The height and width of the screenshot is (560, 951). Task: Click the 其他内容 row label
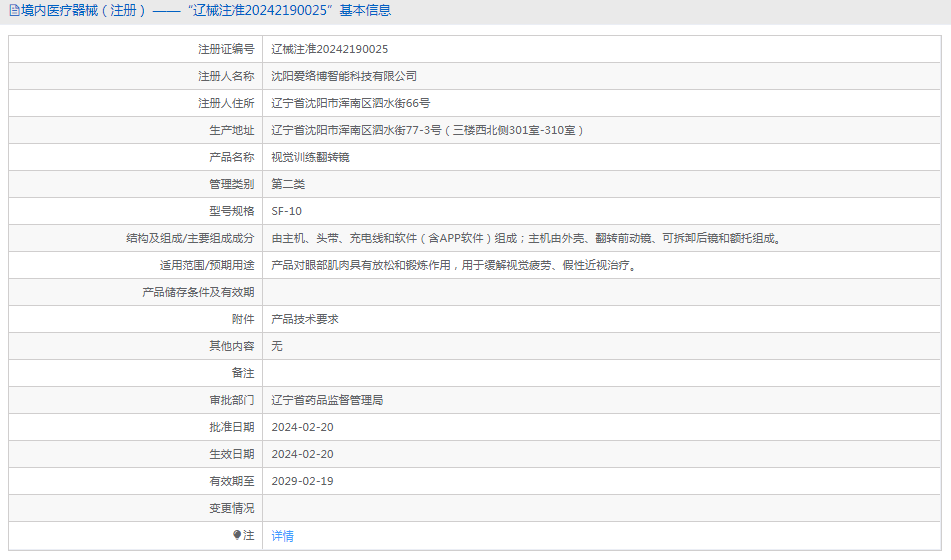pyautogui.click(x=232, y=346)
